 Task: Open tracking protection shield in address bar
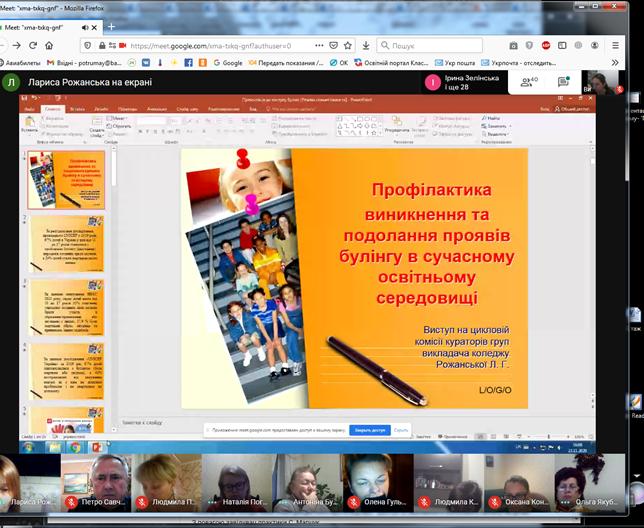[x=87, y=46]
